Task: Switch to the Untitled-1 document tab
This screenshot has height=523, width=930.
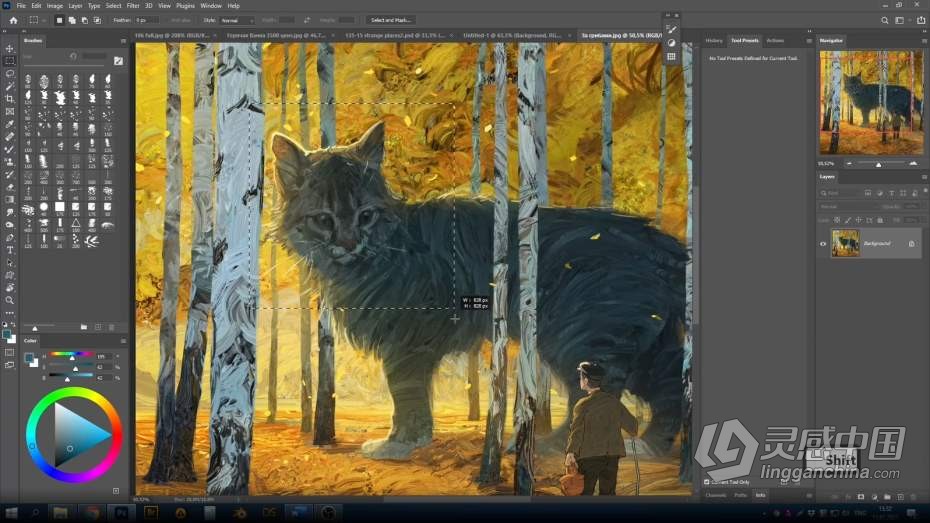Action: tap(512, 36)
